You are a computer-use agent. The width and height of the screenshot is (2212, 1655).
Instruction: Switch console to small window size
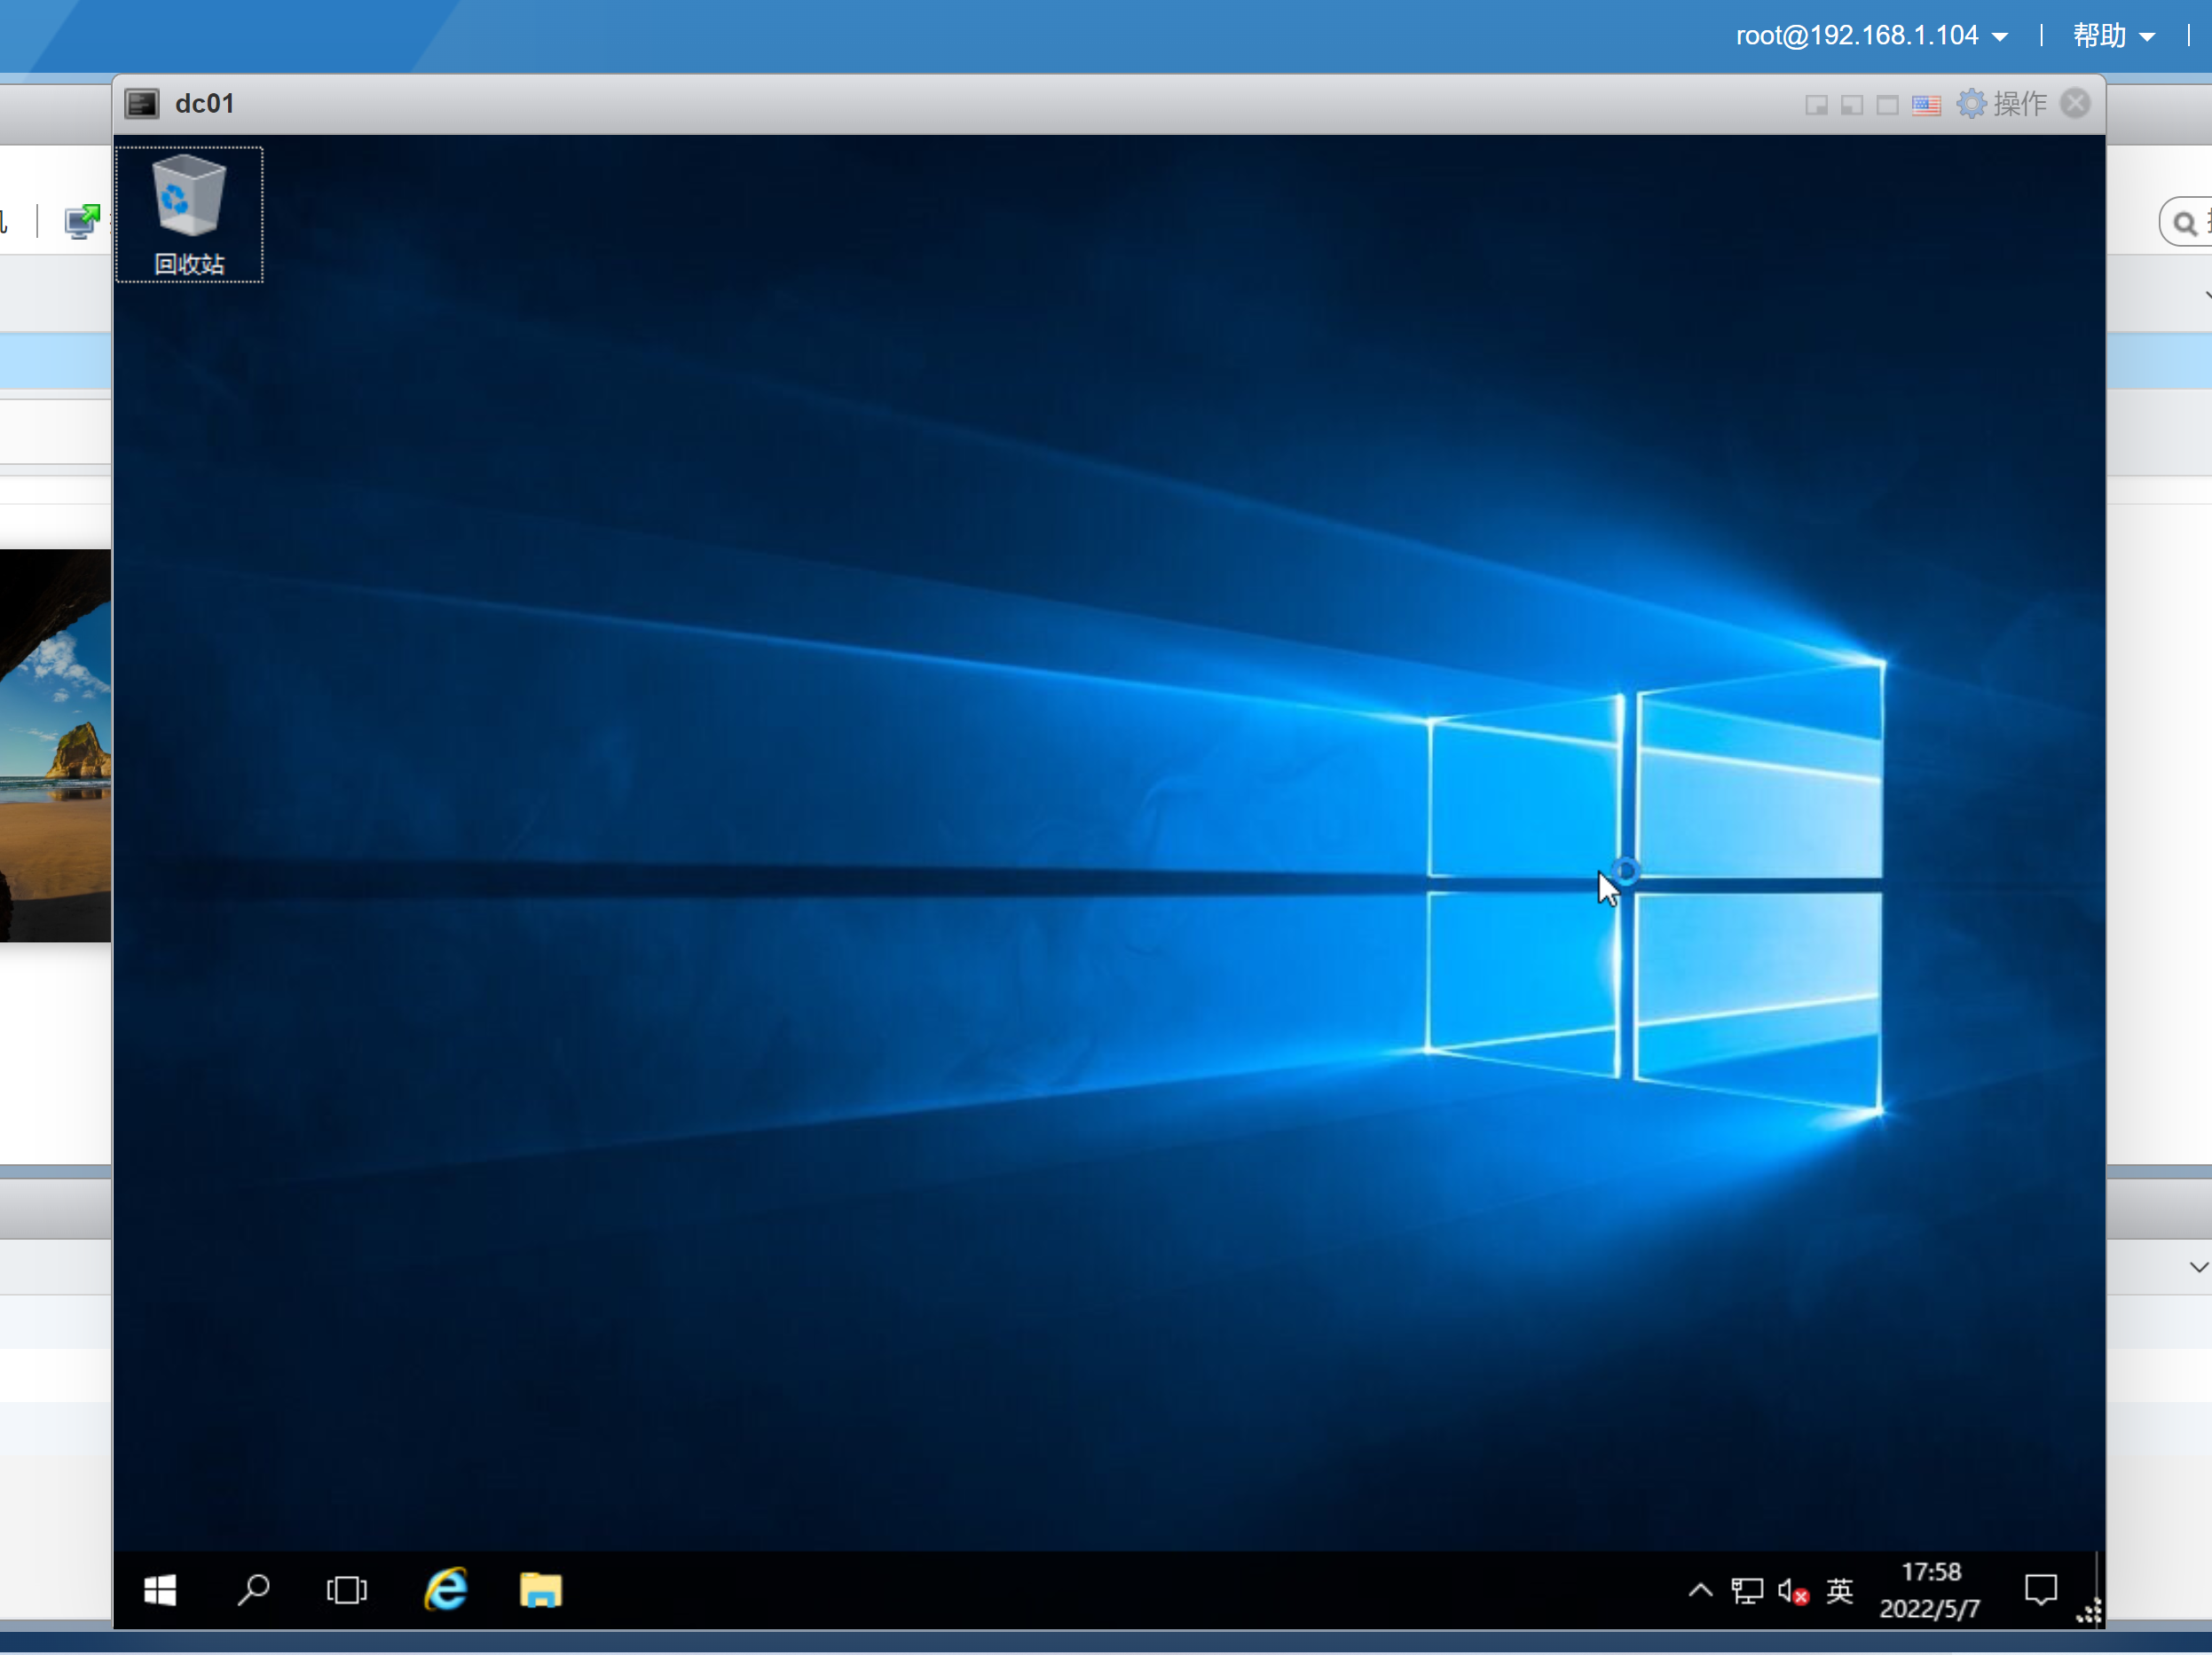1816,105
